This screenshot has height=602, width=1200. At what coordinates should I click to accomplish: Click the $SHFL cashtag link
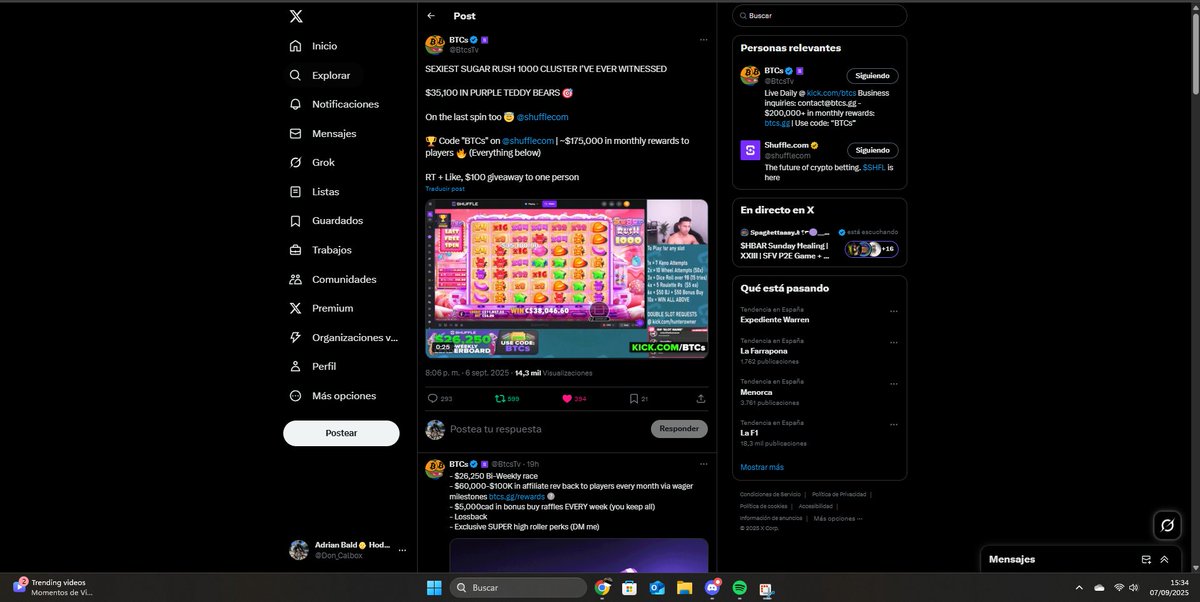[873, 167]
